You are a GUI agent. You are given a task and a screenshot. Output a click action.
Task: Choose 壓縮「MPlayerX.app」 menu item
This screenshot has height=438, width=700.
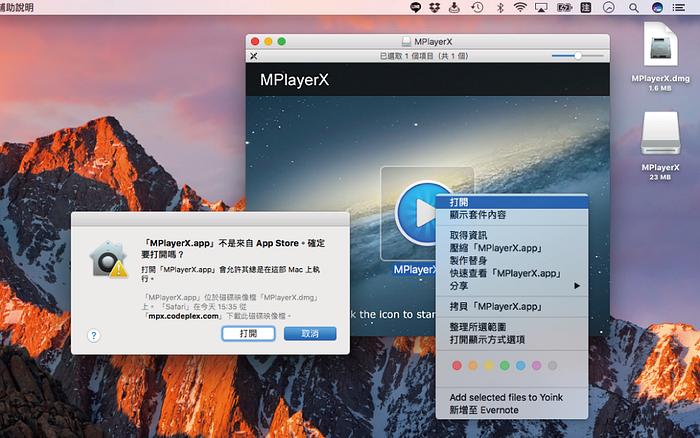[512, 248]
